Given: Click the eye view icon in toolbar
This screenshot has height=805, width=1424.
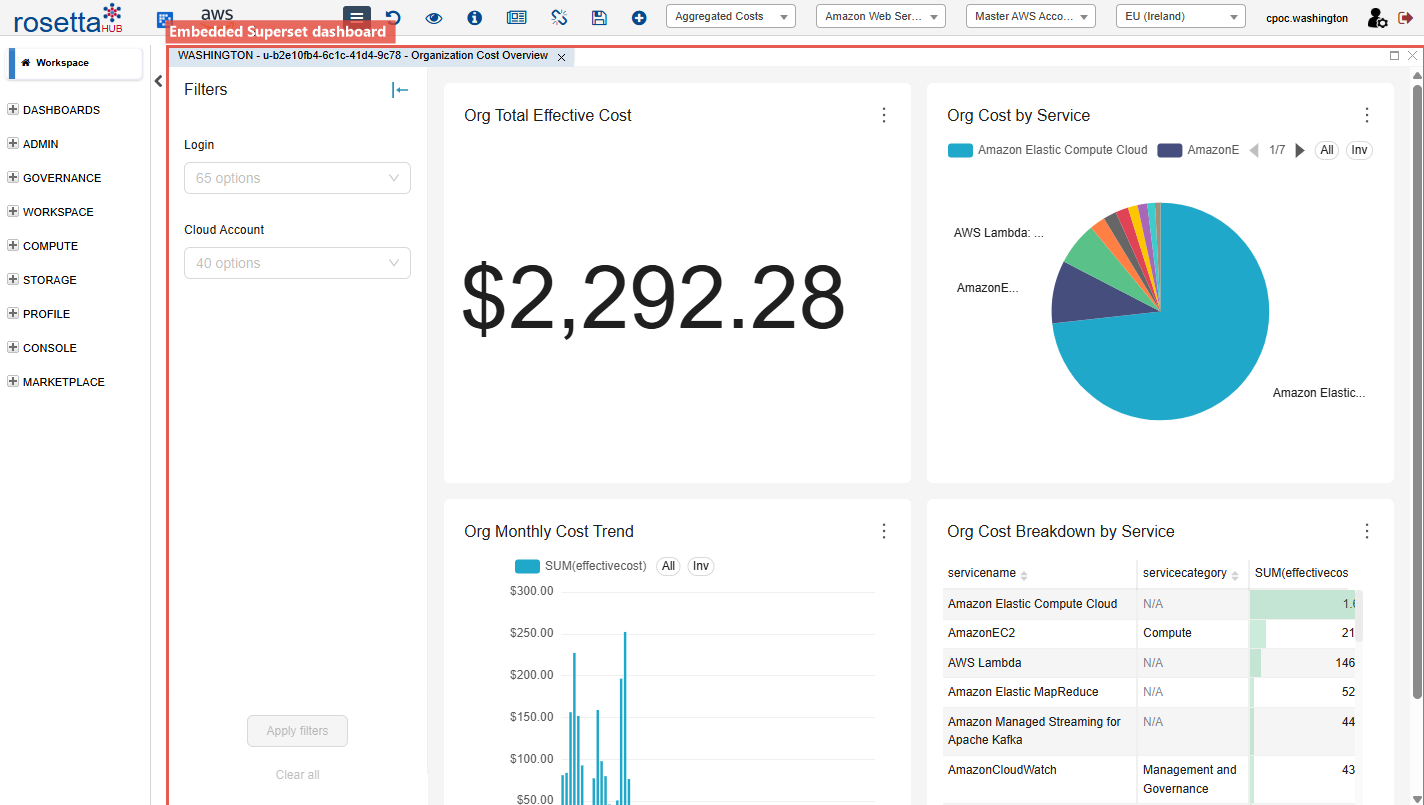Looking at the screenshot, I should click(433, 17).
